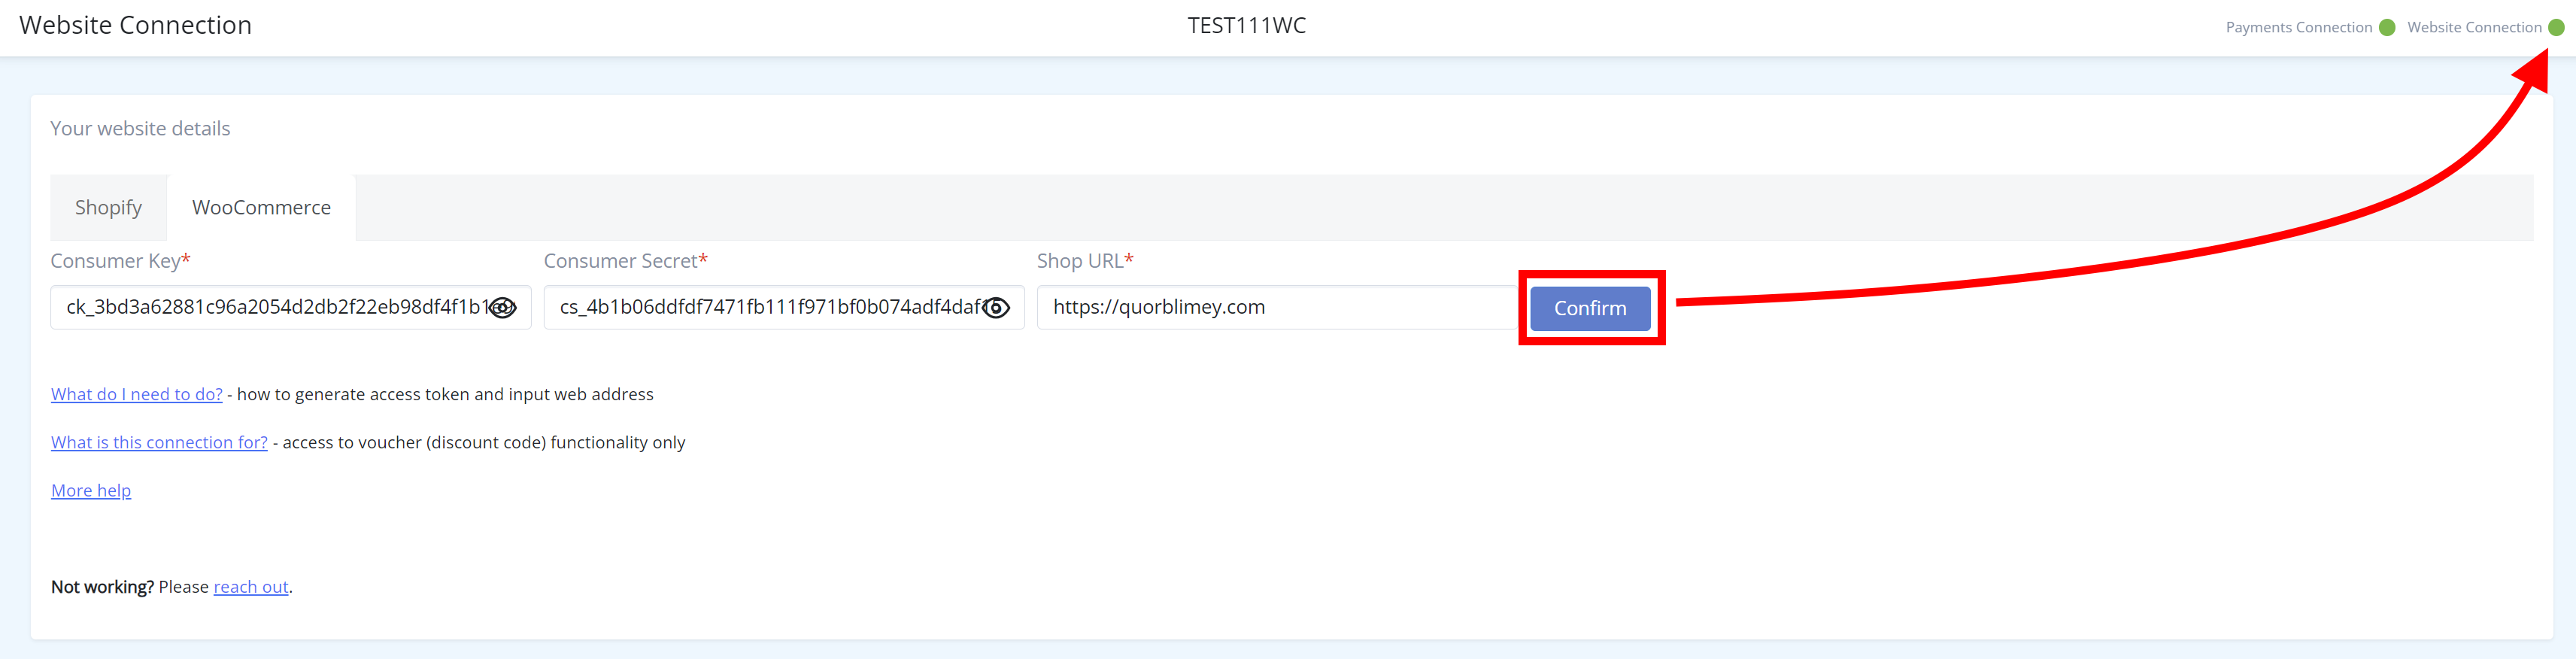The image size is (2576, 659).
Task: Open 'What do I need to do?' link
Action: (x=137, y=394)
